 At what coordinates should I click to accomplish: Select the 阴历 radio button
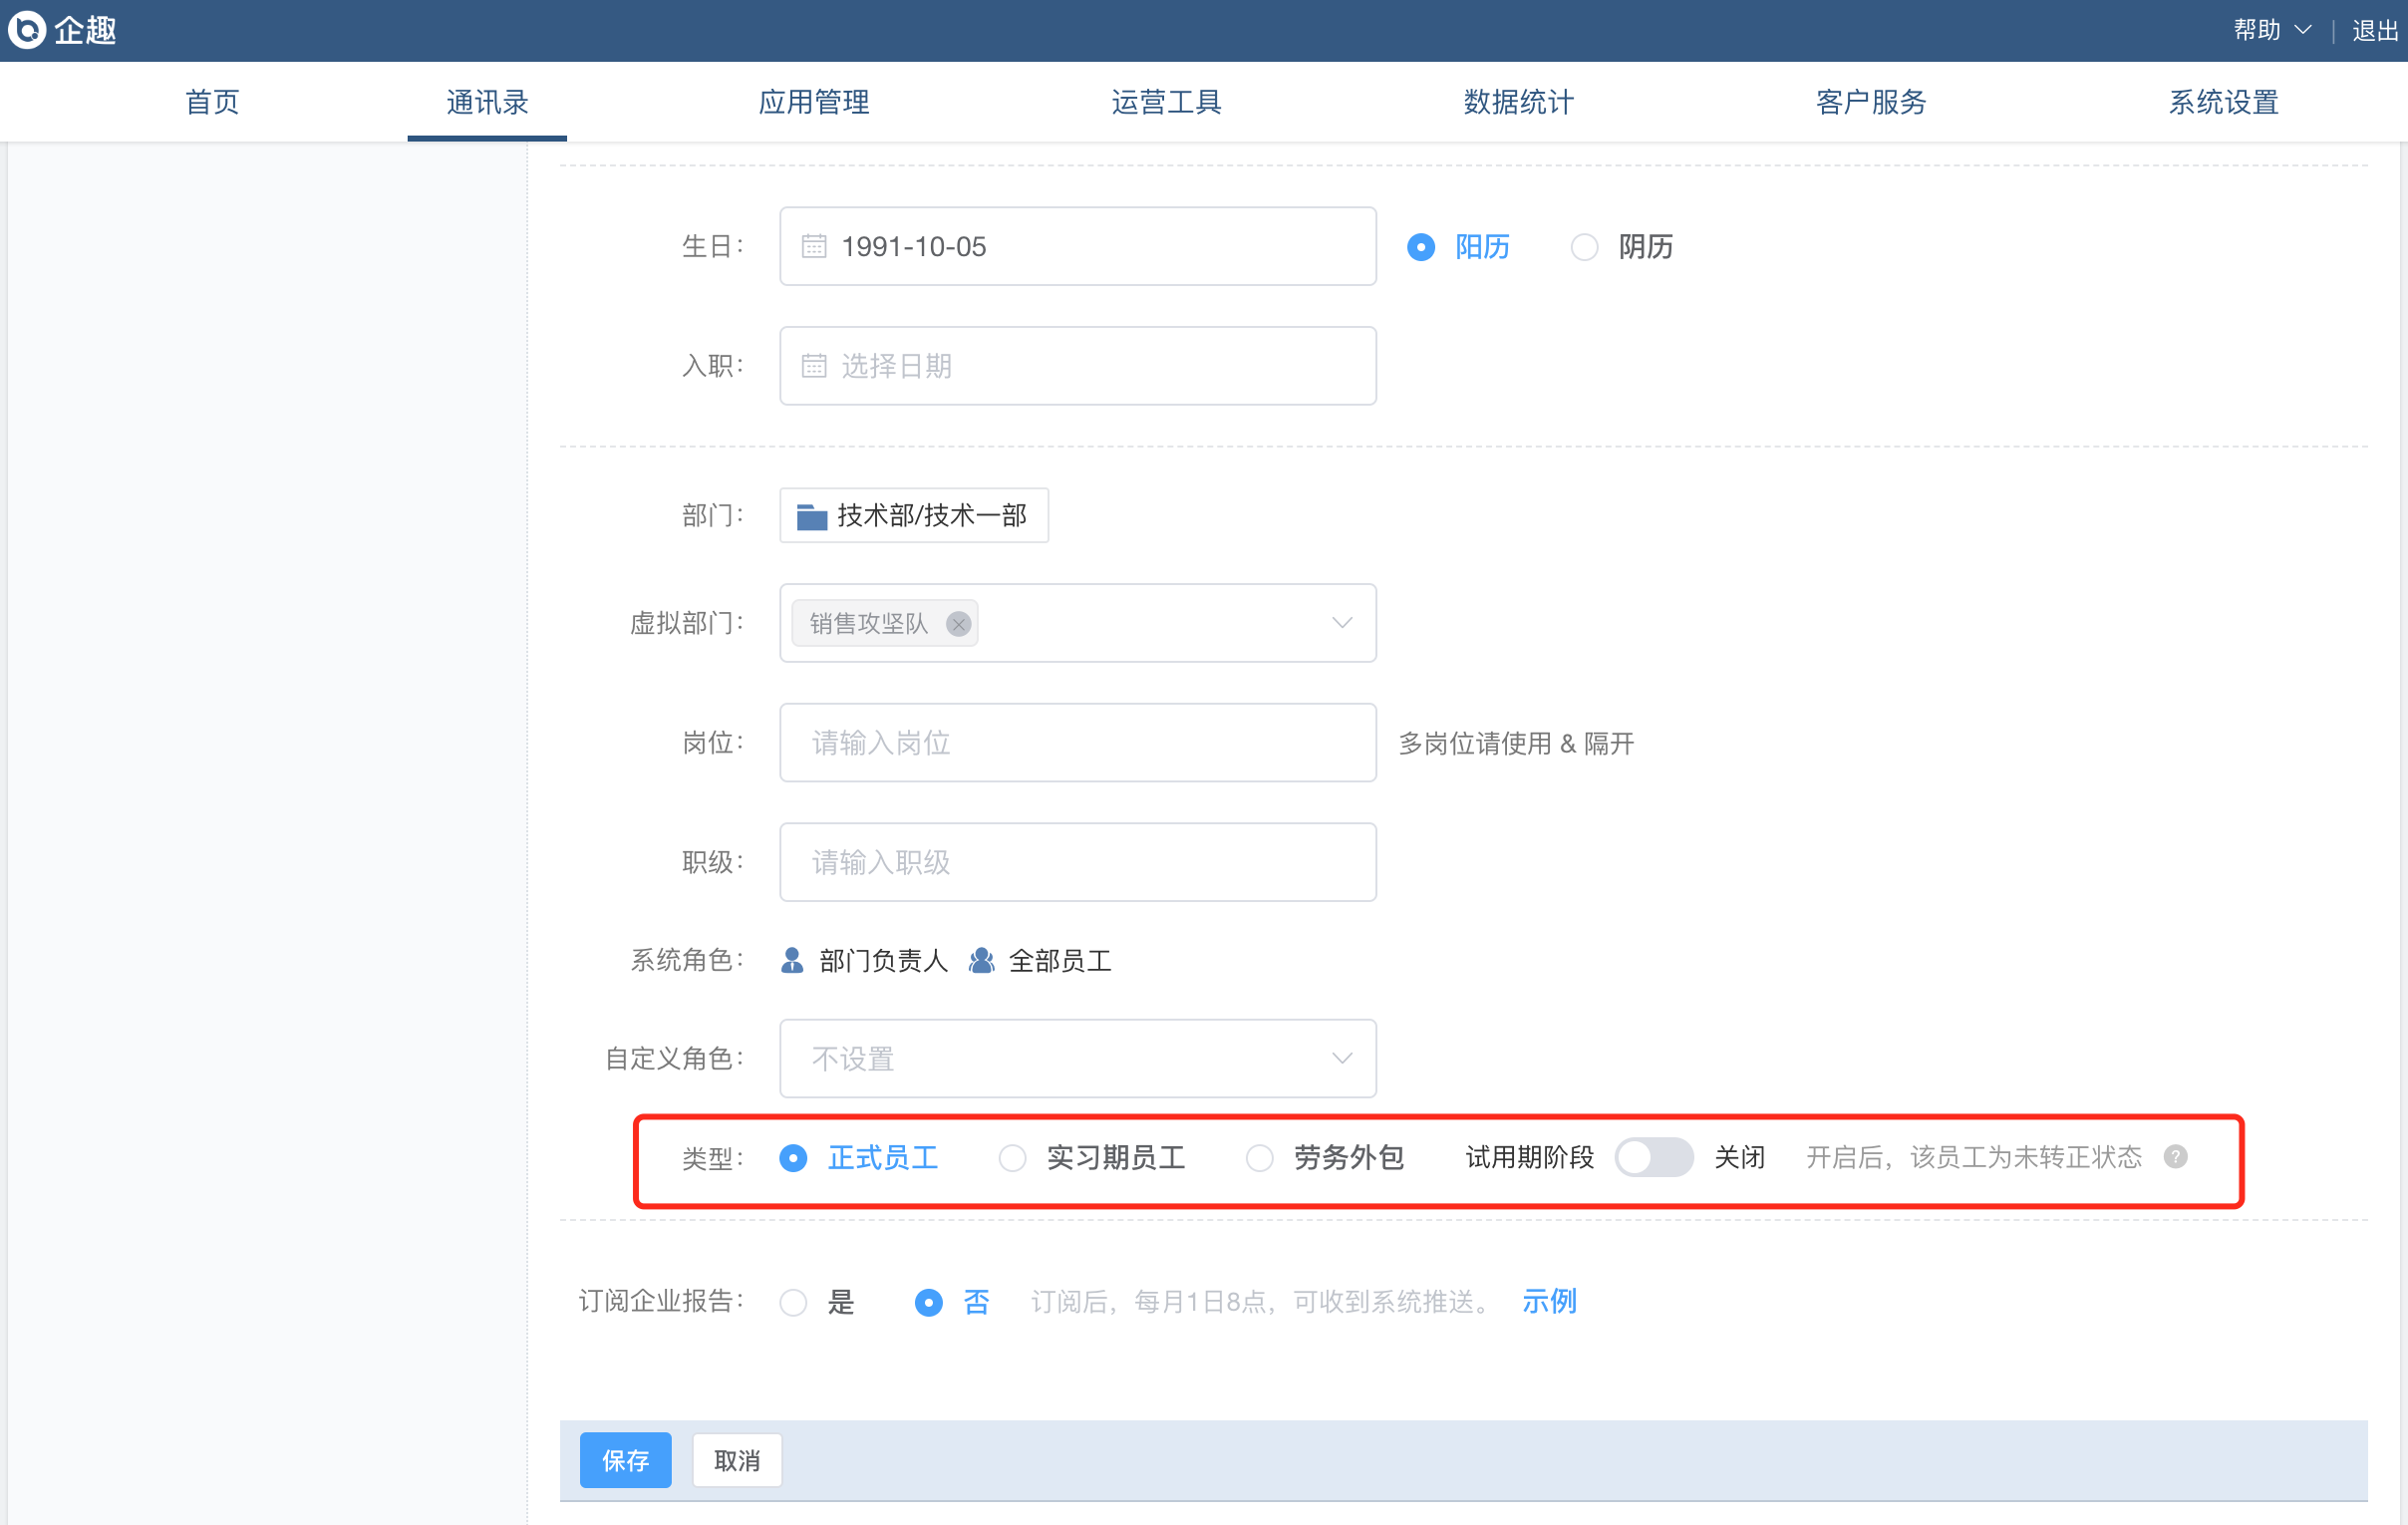tap(1584, 247)
